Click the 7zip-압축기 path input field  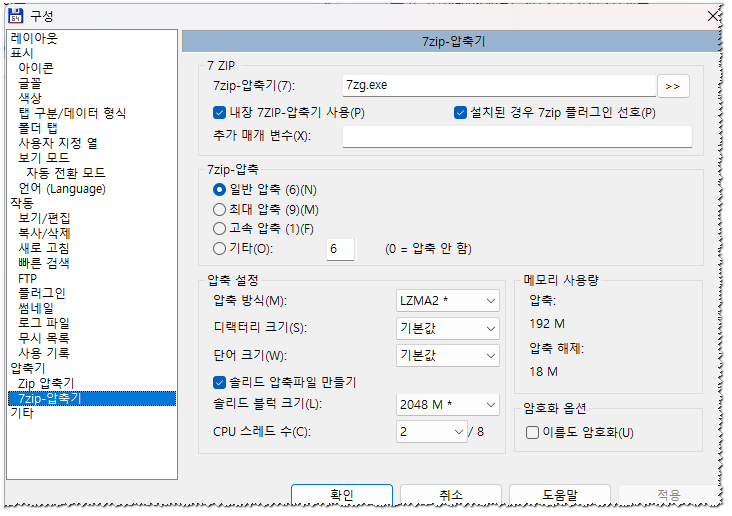pyautogui.click(x=500, y=86)
